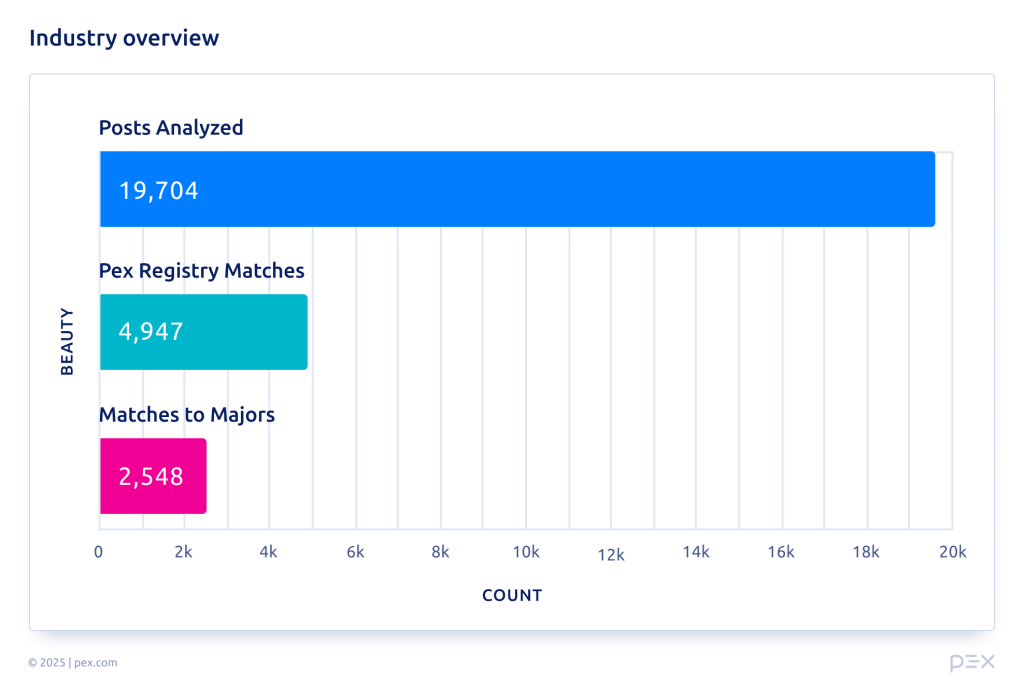Screen dimensions: 1024x690
Task: Click the PEX logo in the footer
Action: [971, 662]
